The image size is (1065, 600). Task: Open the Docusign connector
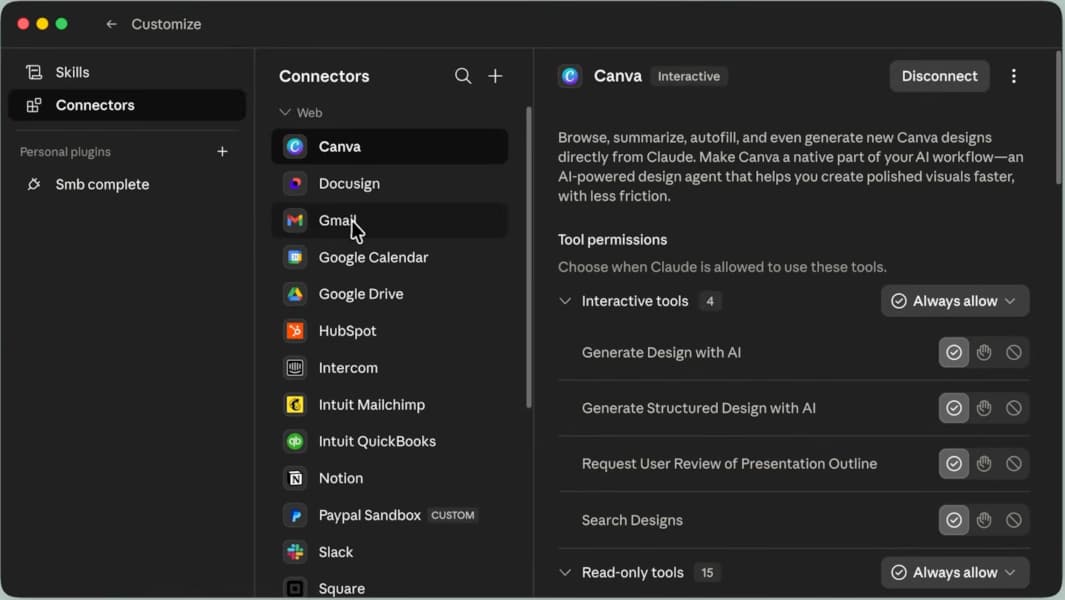(390, 183)
